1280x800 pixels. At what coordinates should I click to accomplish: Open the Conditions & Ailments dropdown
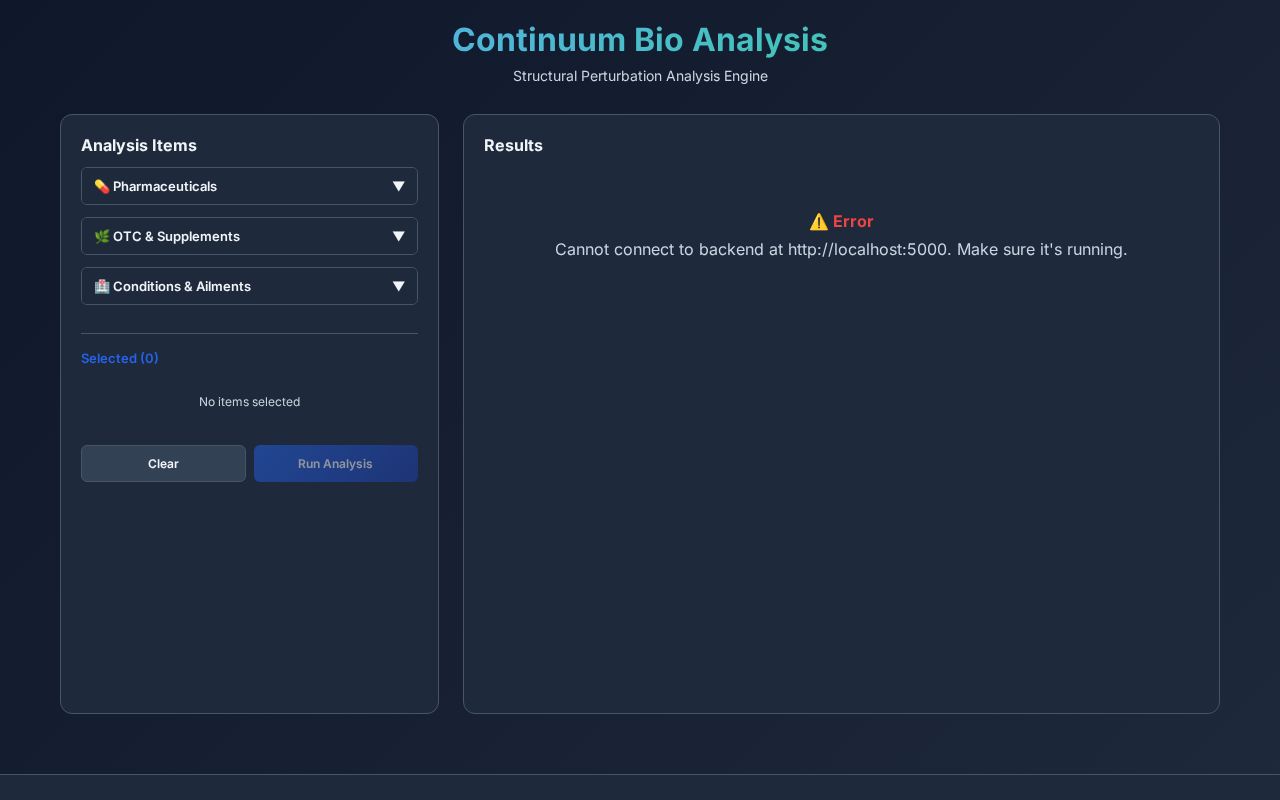(x=249, y=286)
